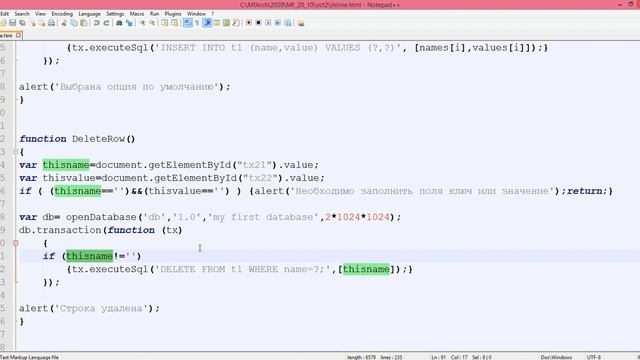This screenshot has height=360, width=640.
Task: Show the Document Map panel icon
Action: (x=226, y=23)
